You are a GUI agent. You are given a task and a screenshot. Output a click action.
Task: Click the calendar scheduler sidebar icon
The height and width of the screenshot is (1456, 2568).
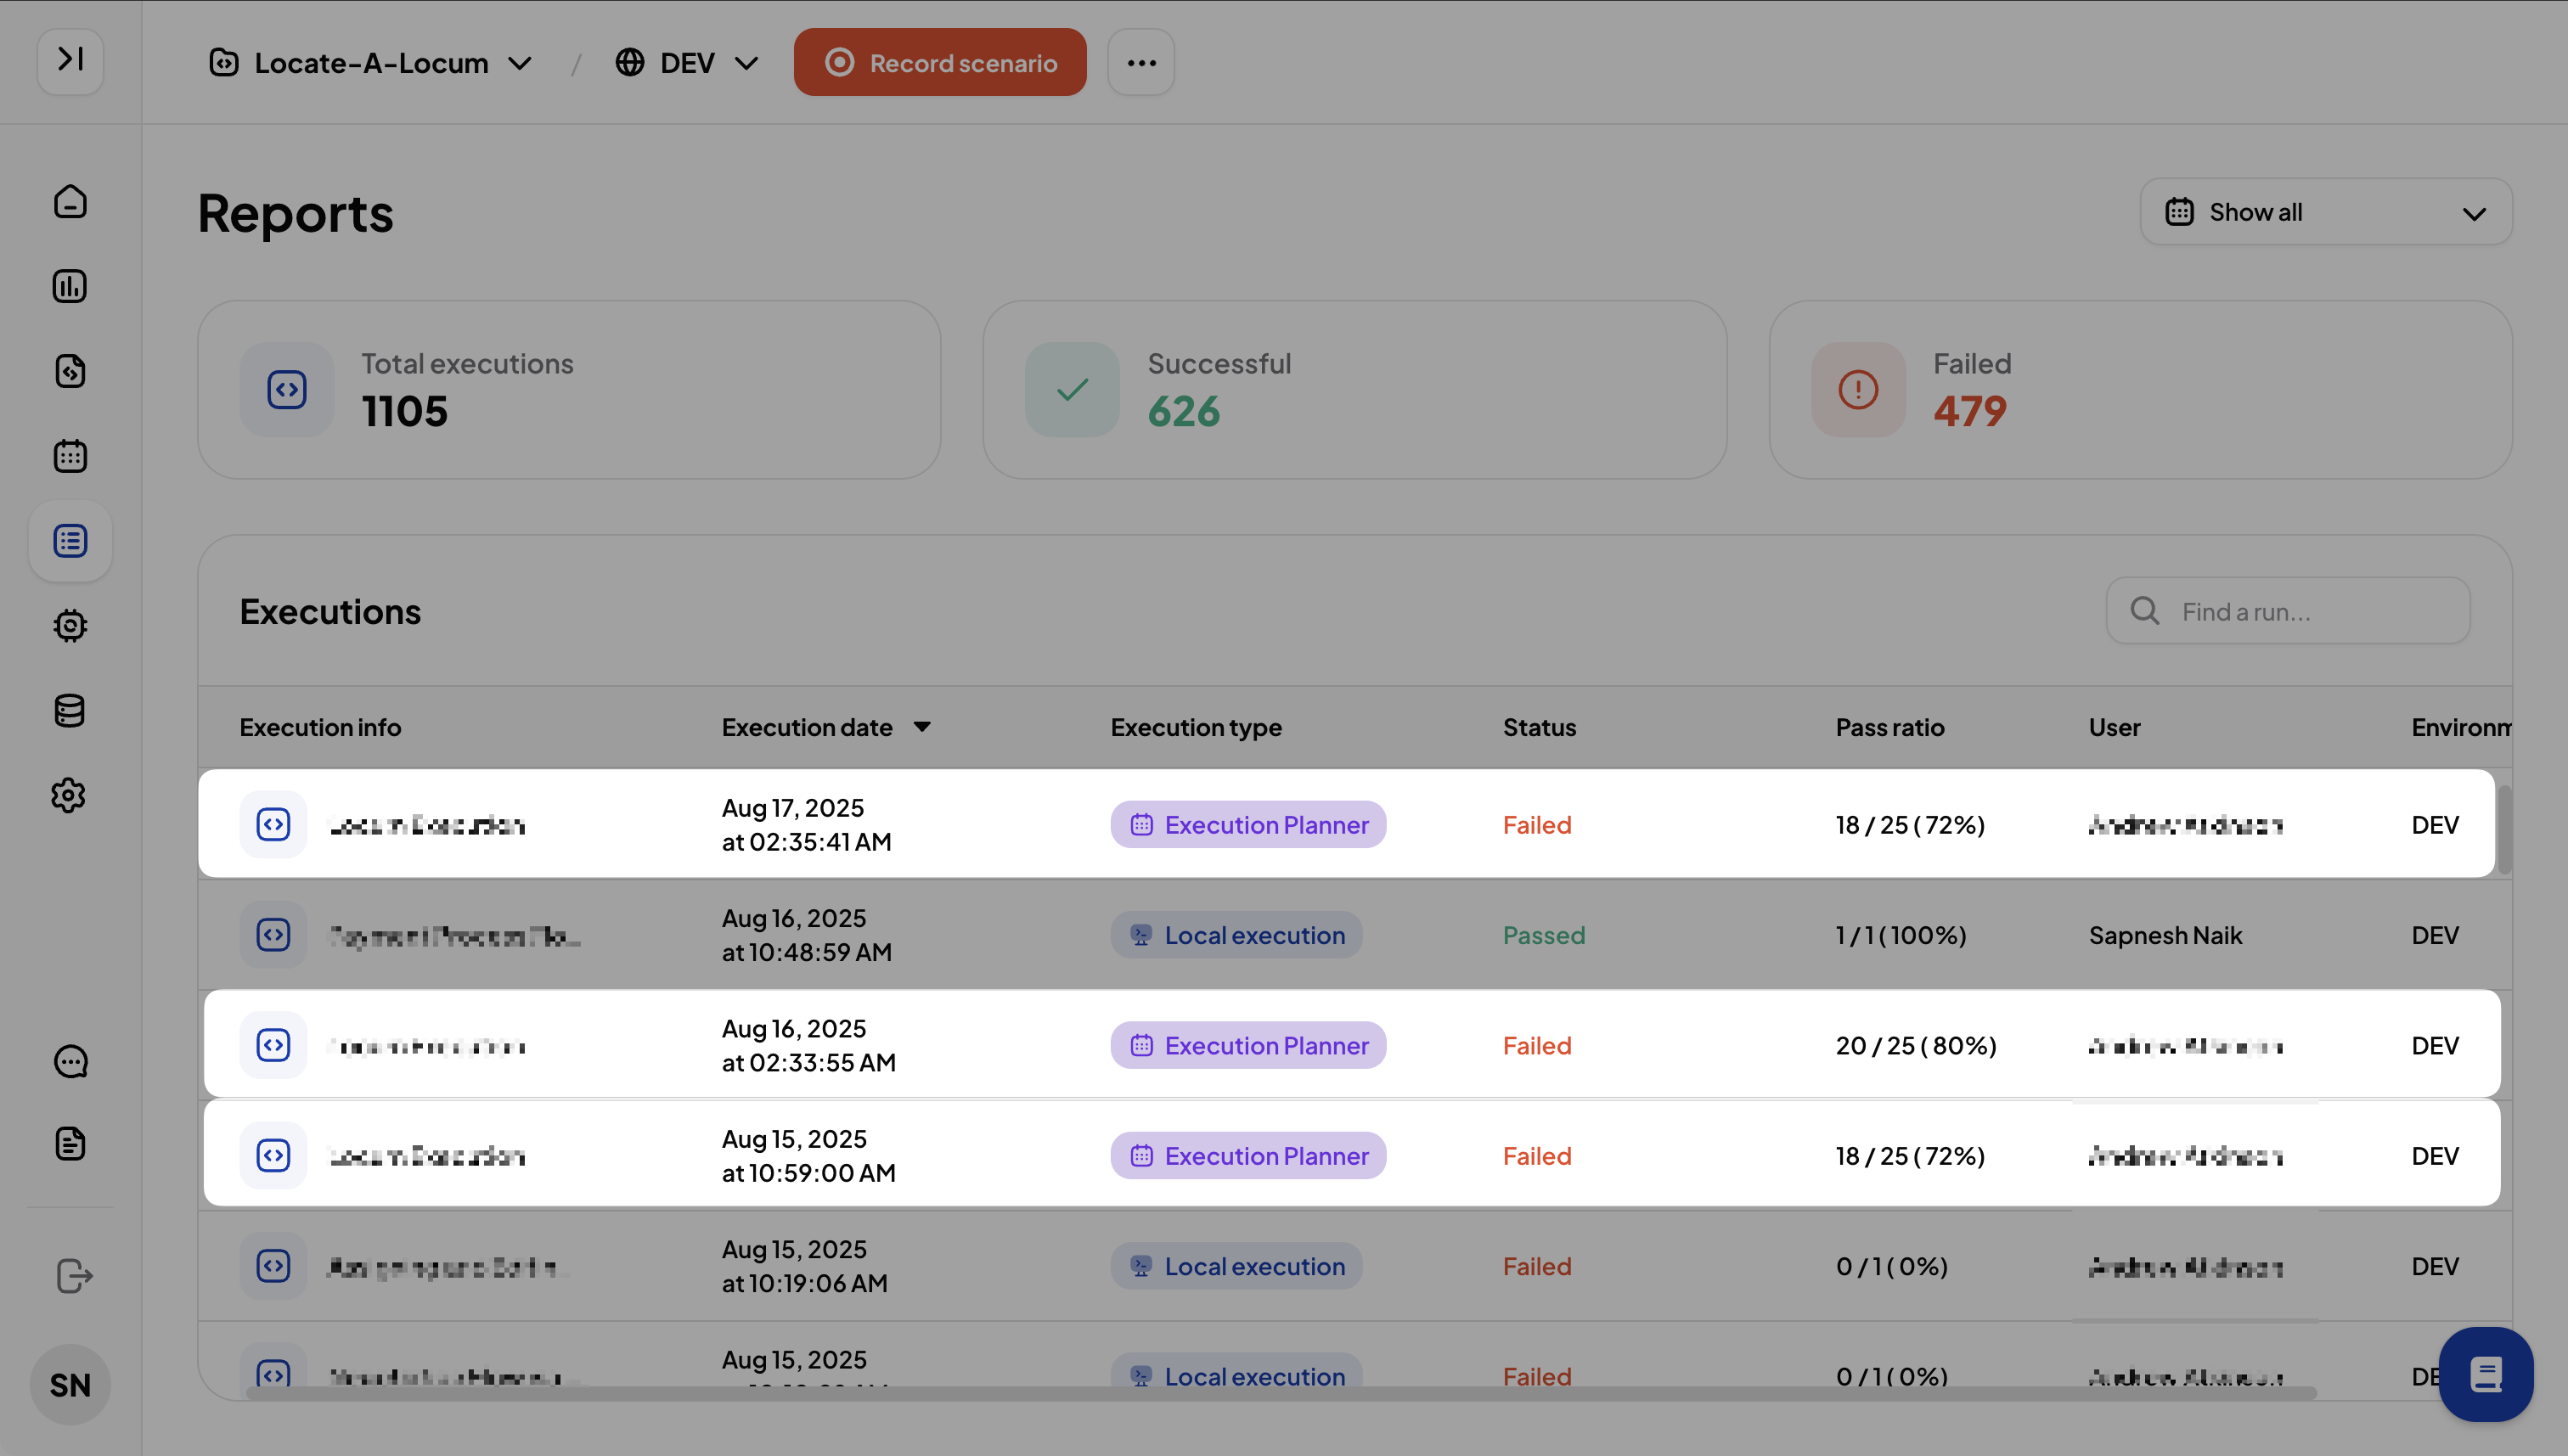click(70, 456)
